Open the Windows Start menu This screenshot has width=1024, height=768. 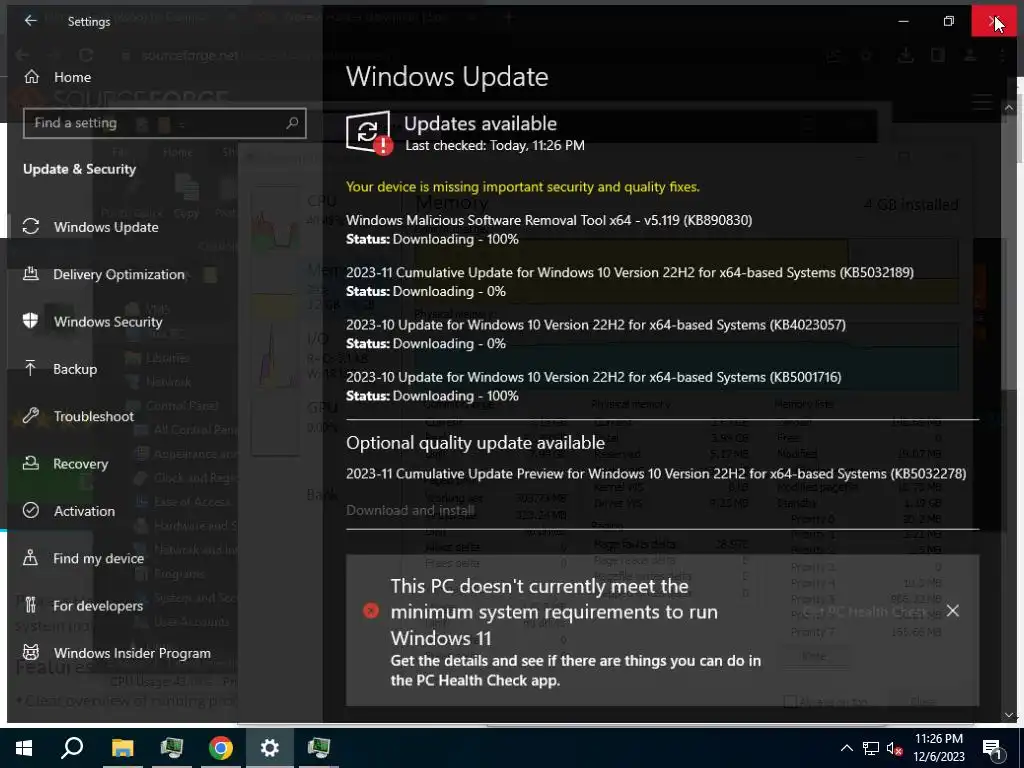(x=24, y=748)
